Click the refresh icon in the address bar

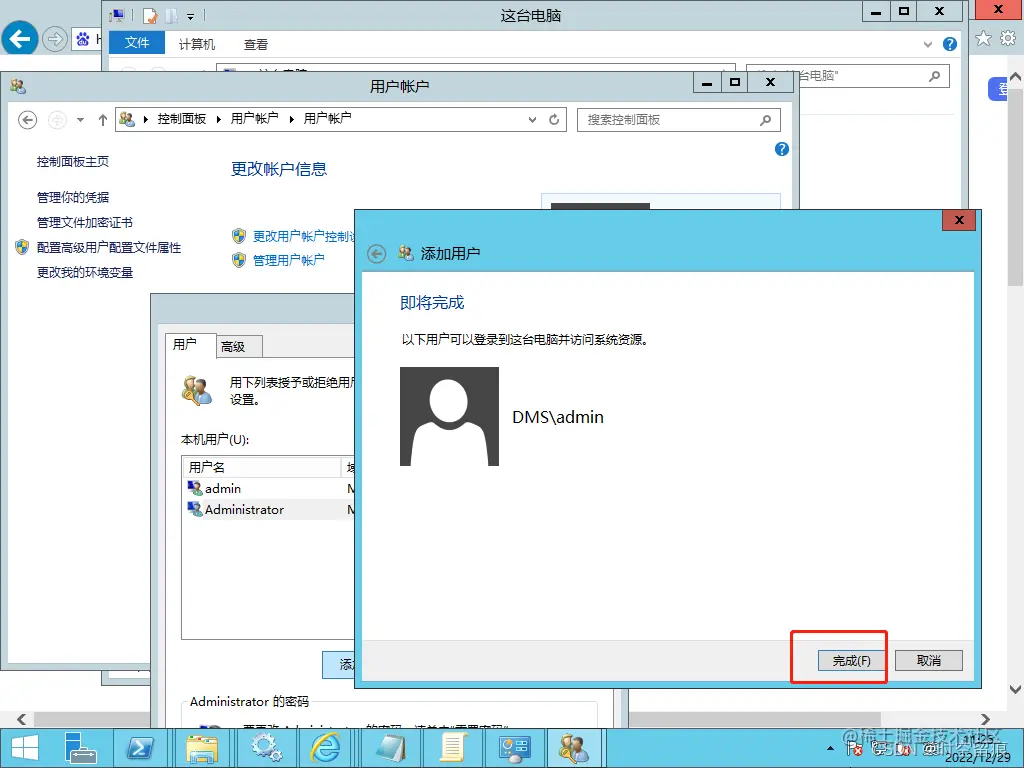tap(555, 118)
